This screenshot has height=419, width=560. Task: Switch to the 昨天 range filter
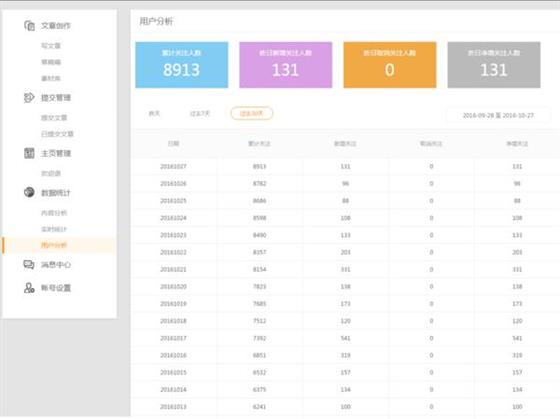coord(154,114)
